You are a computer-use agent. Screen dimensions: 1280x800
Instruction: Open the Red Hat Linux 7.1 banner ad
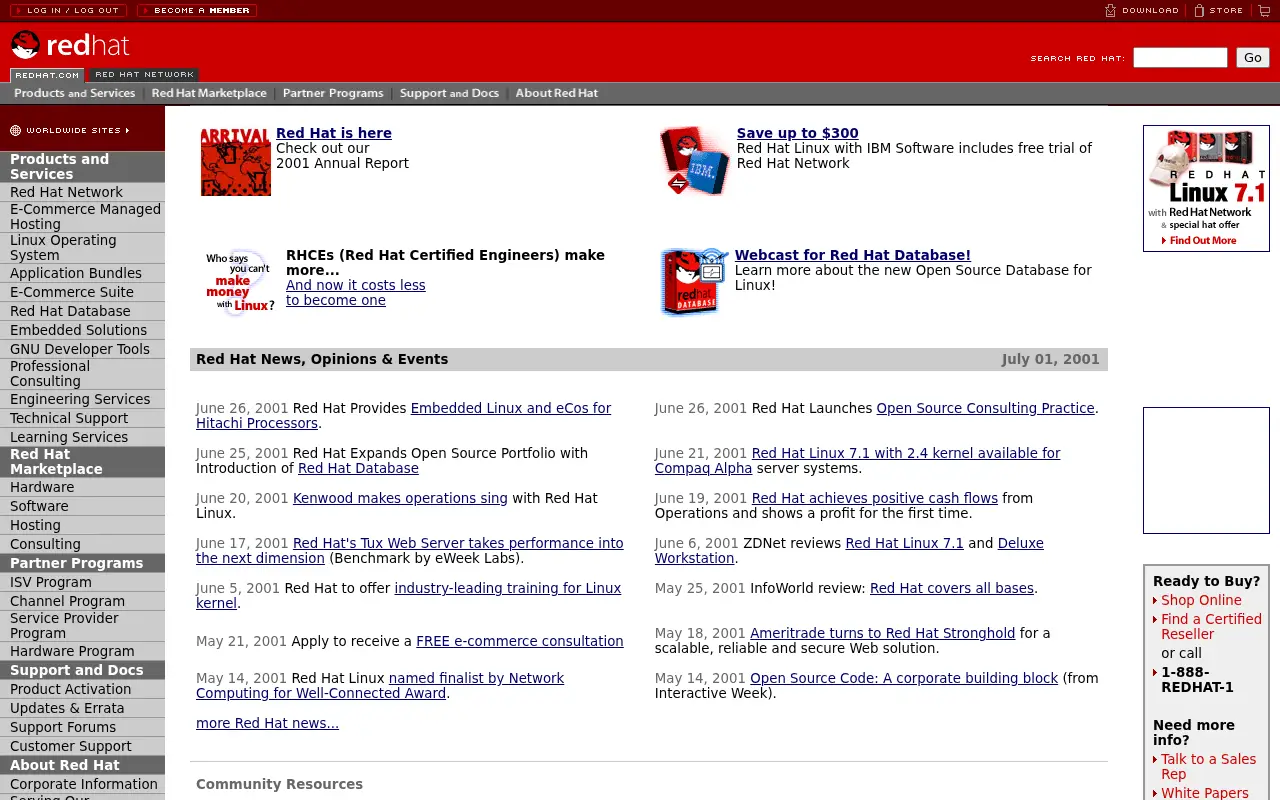[1206, 188]
